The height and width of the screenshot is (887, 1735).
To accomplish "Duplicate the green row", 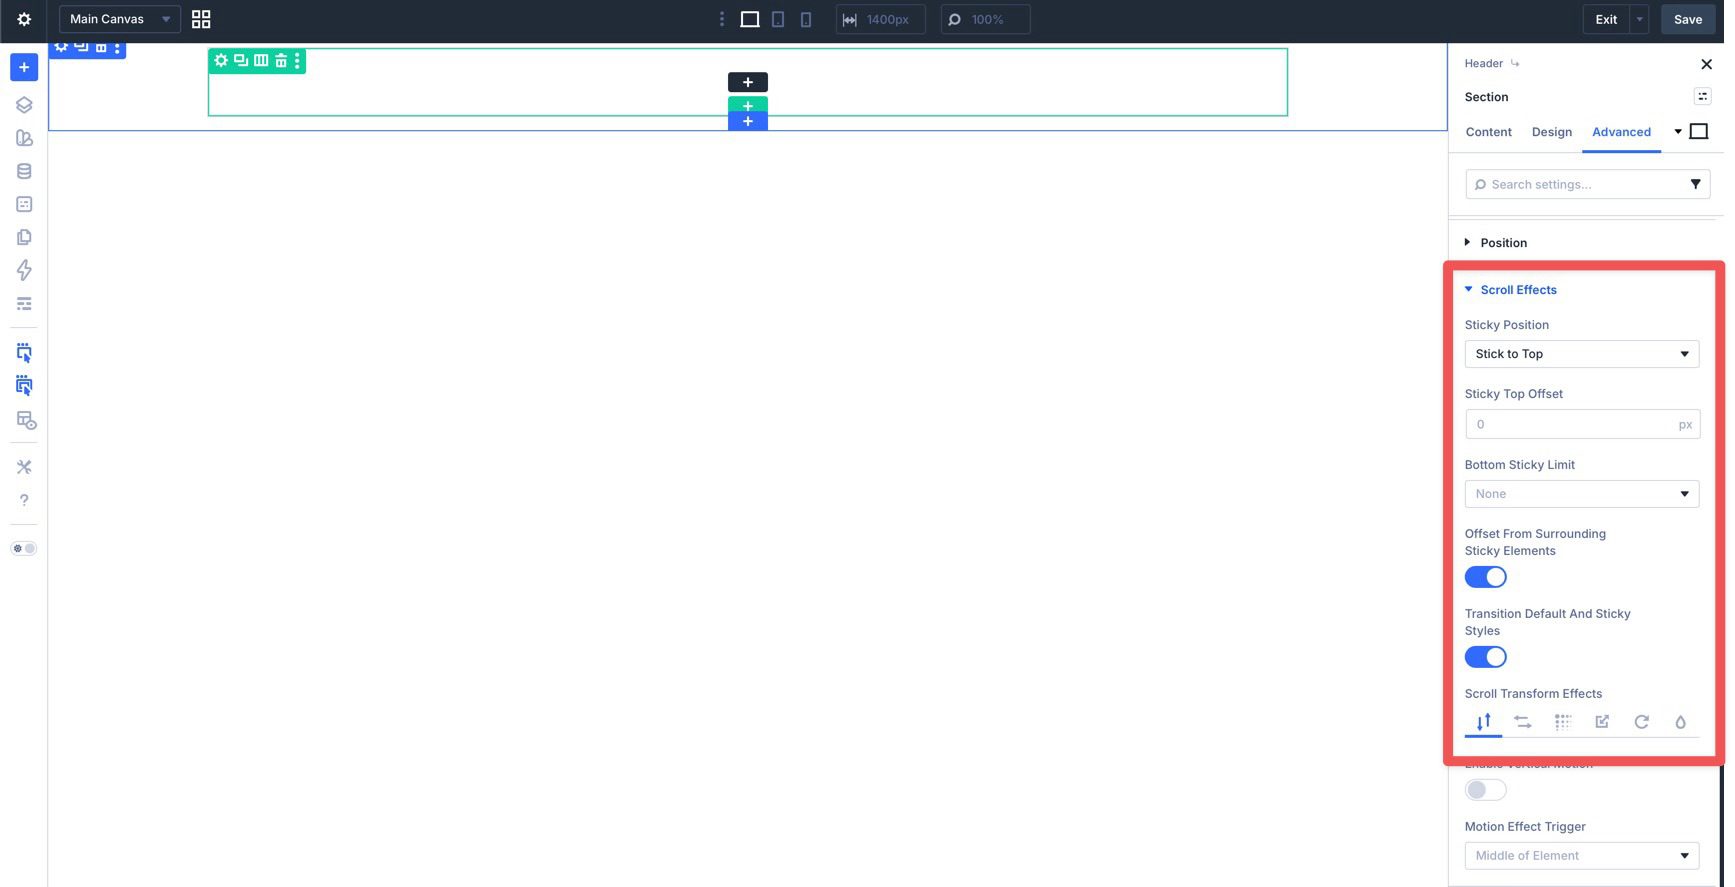I will point(241,61).
